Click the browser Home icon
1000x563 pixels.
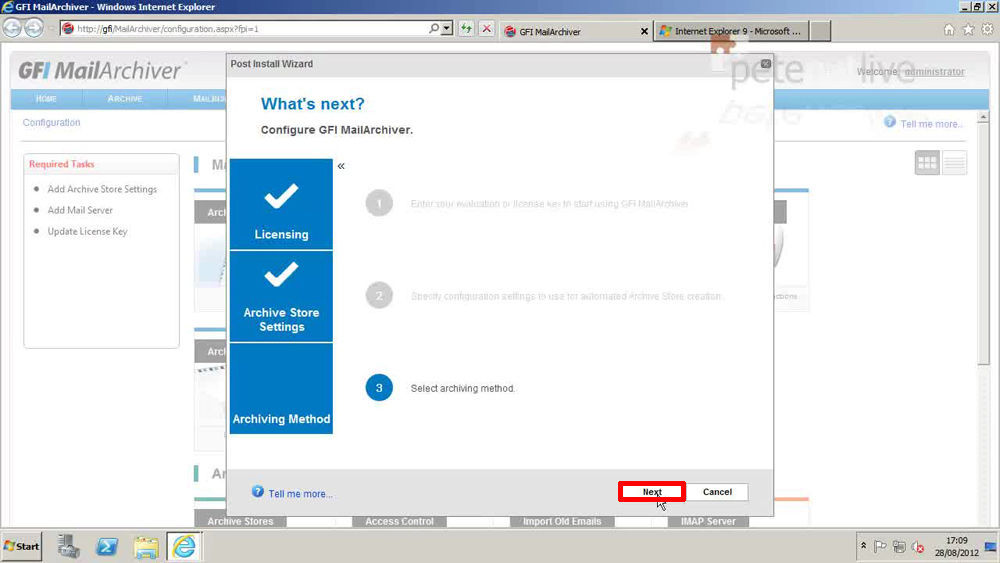point(949,29)
